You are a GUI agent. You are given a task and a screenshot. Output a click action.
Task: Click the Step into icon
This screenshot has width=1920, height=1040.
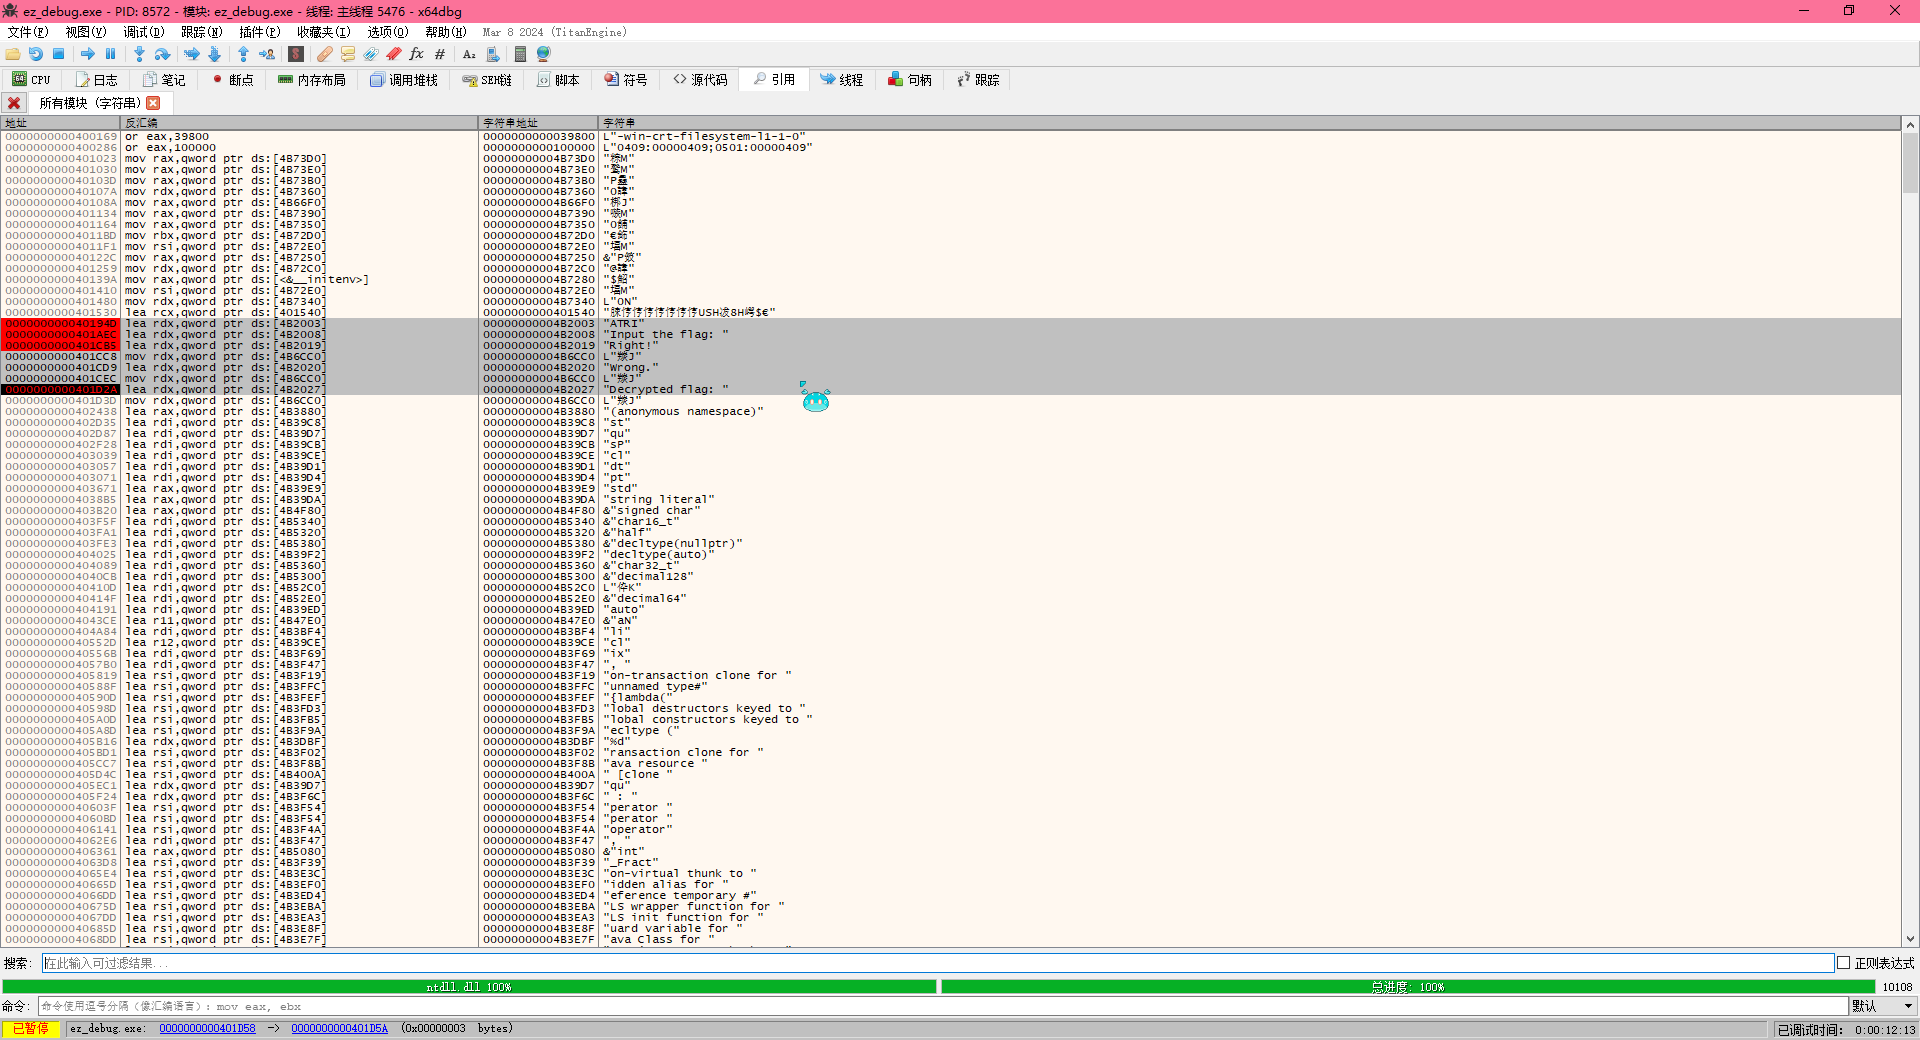coord(139,54)
